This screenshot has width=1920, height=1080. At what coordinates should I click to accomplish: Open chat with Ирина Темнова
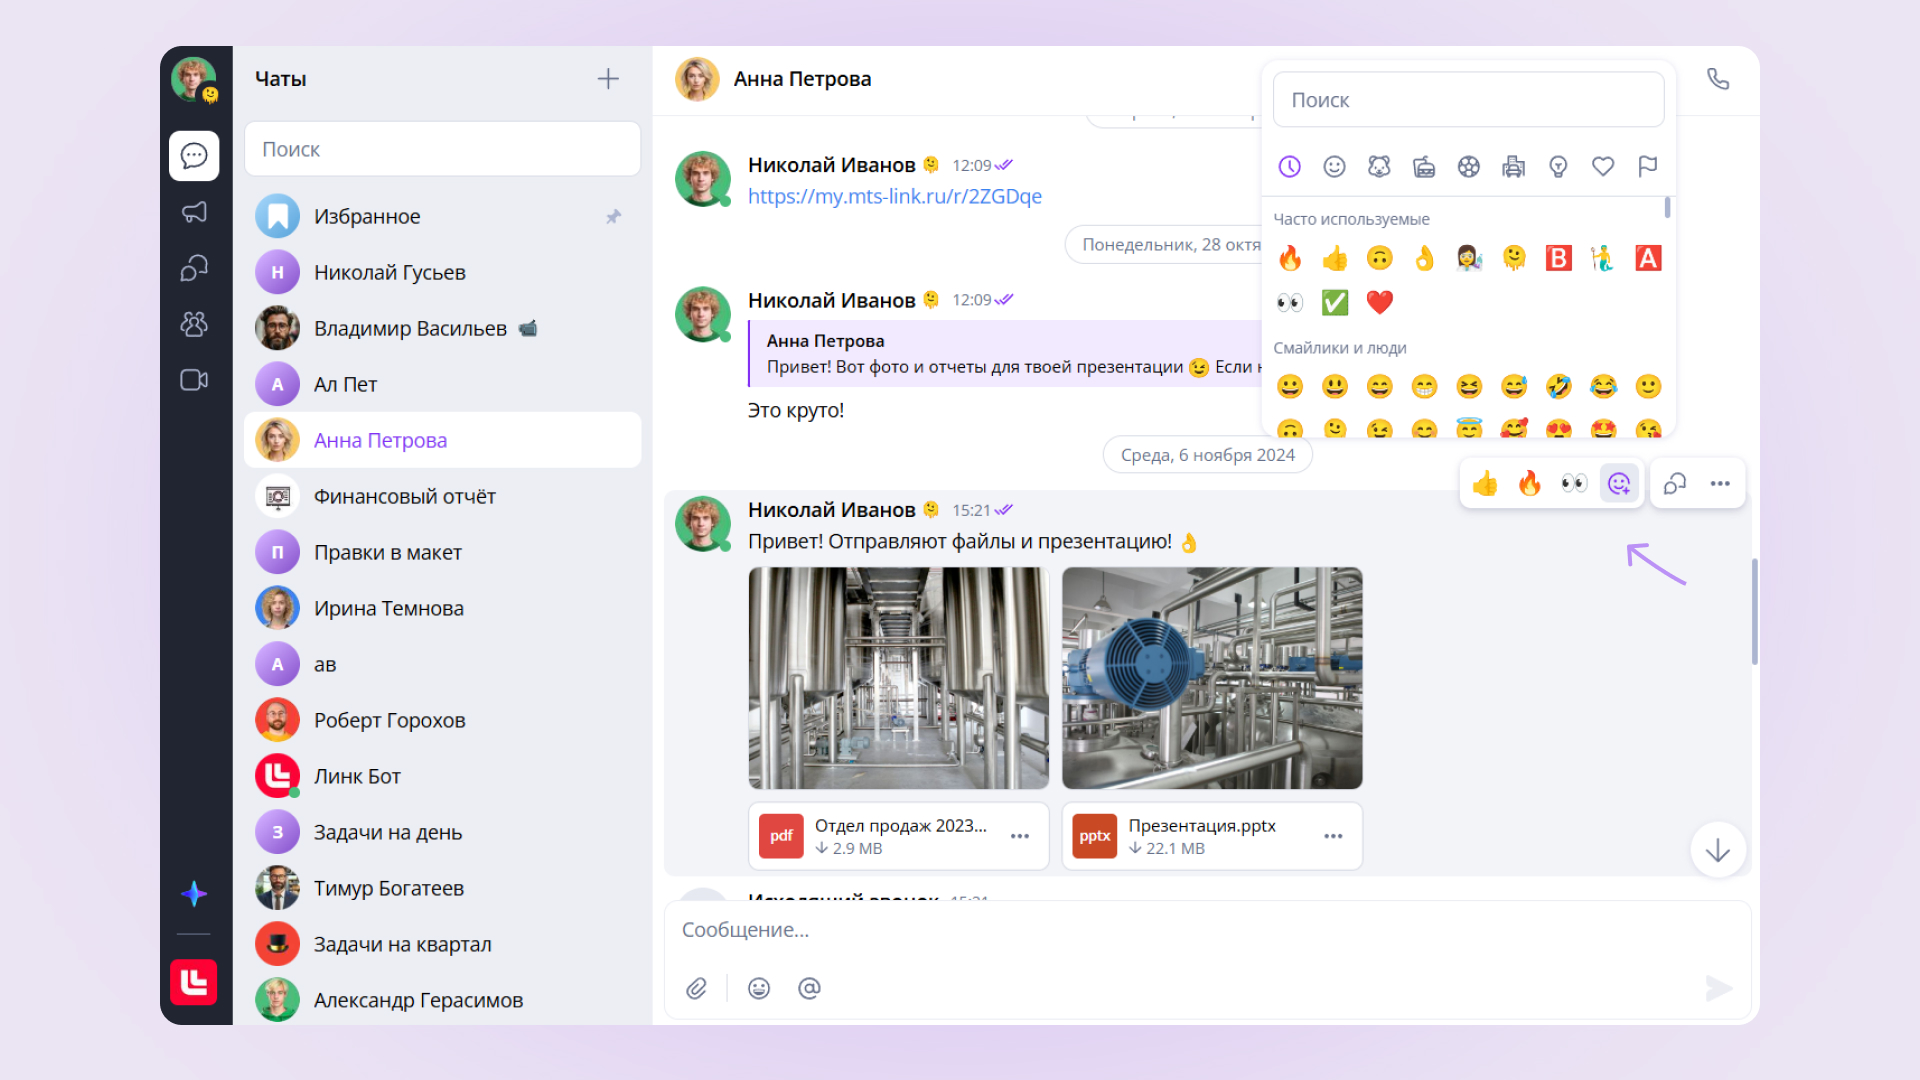point(442,608)
